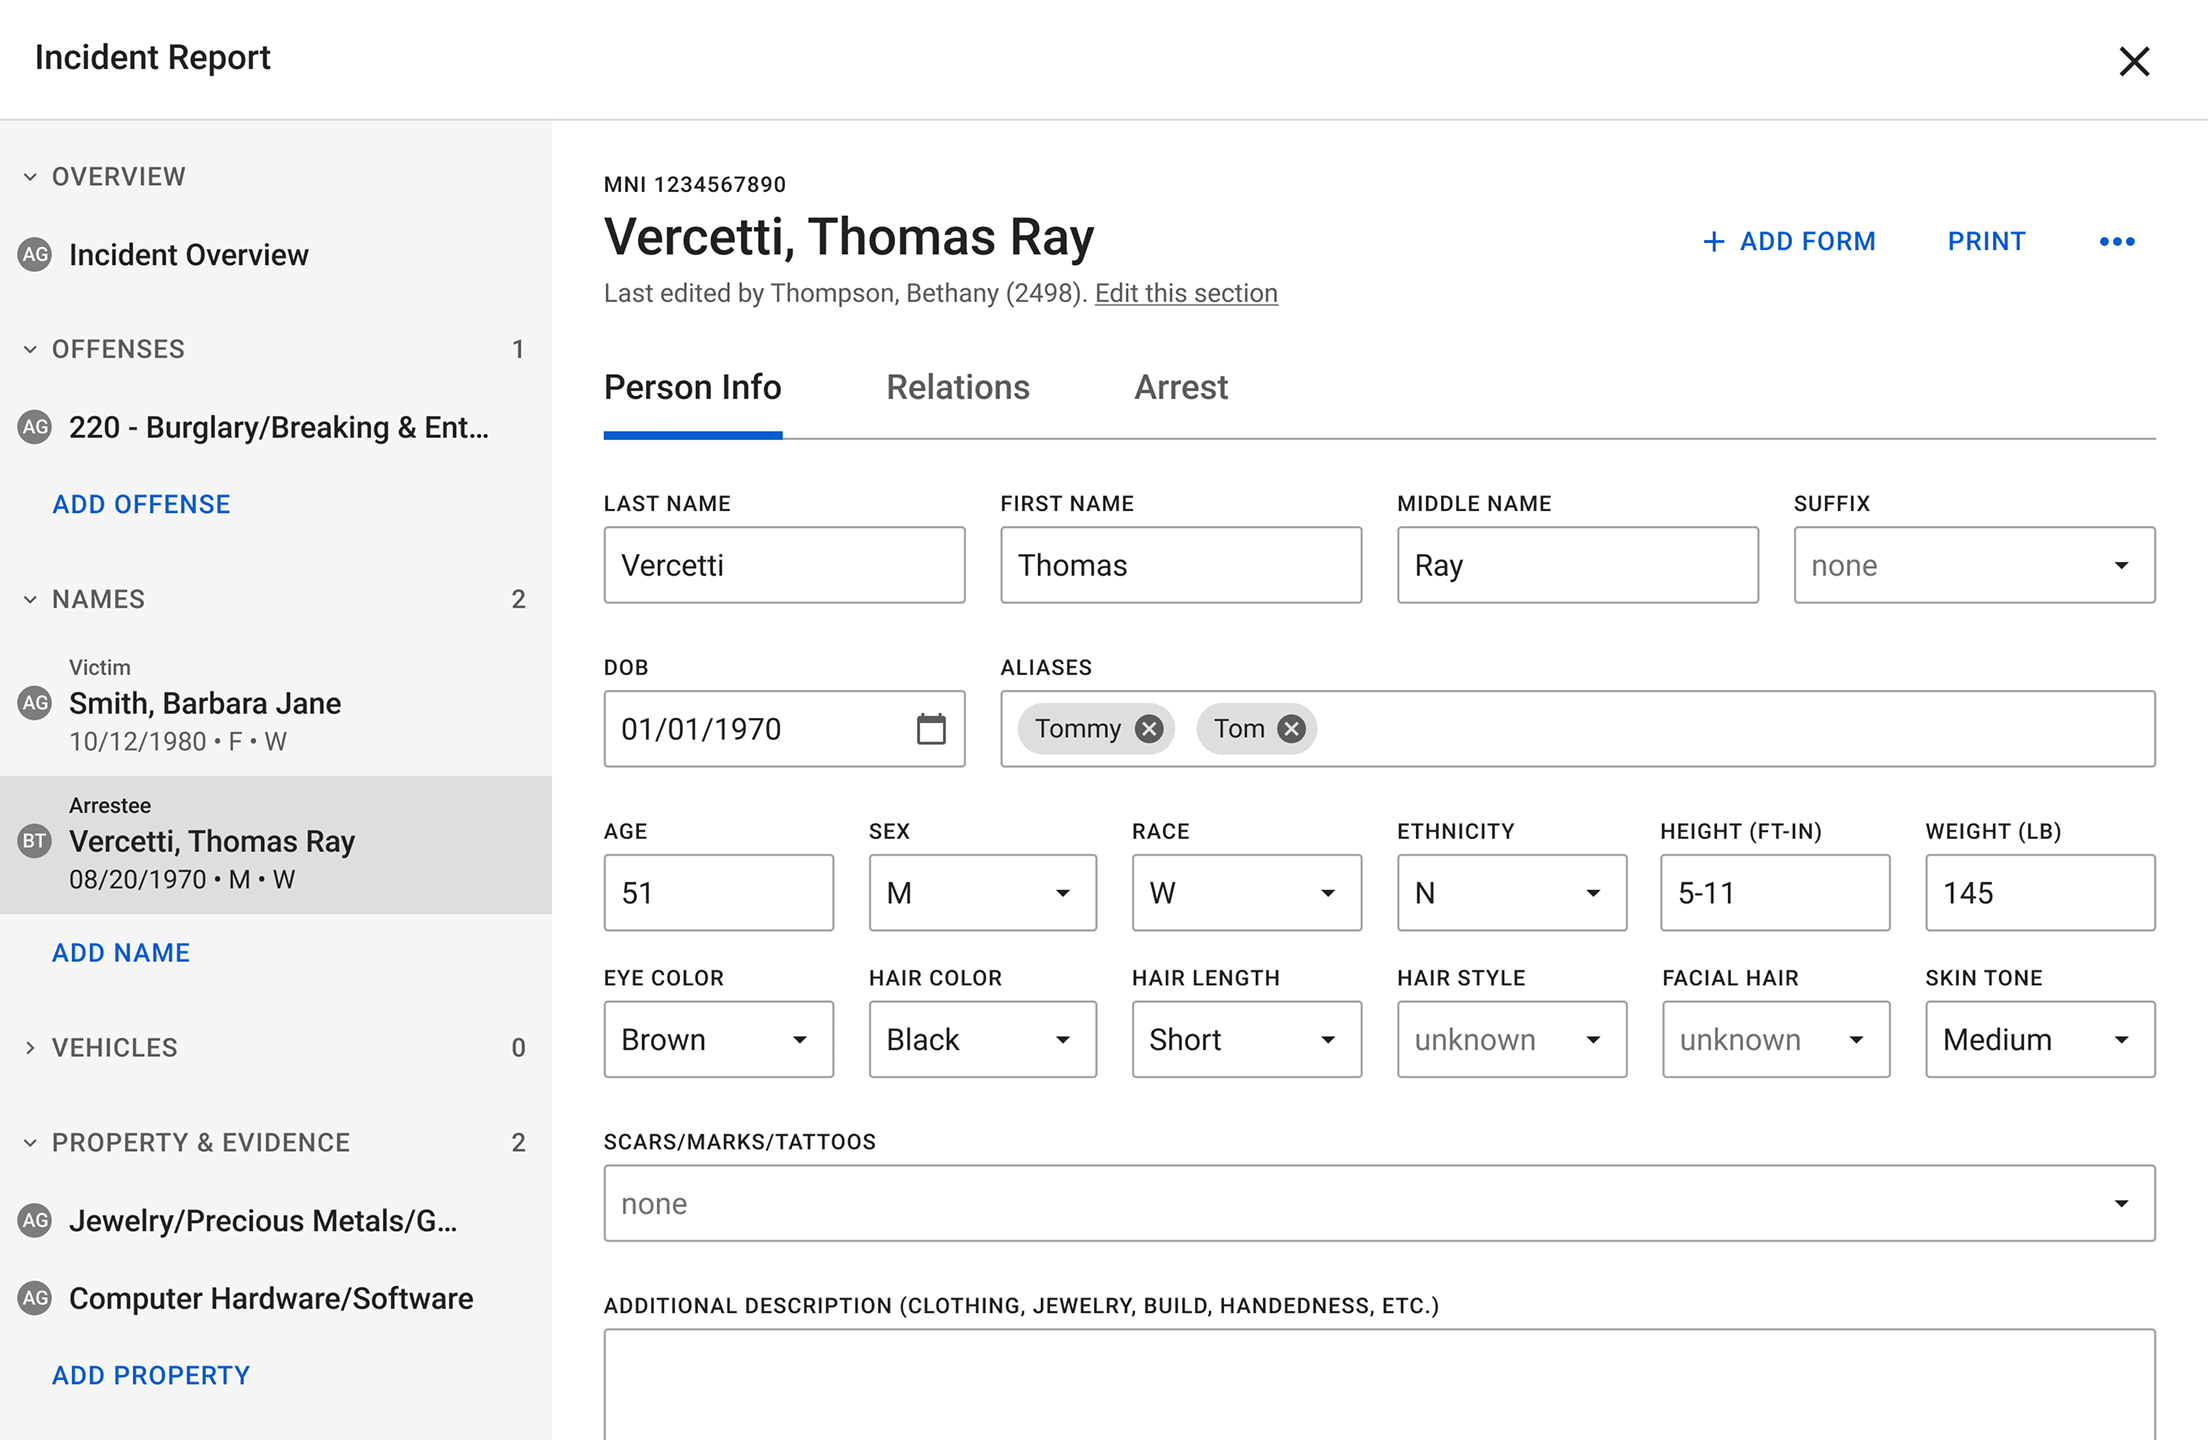The image size is (2208, 1440).
Task: Click the Height field showing 5-11
Action: pyautogui.click(x=1776, y=892)
